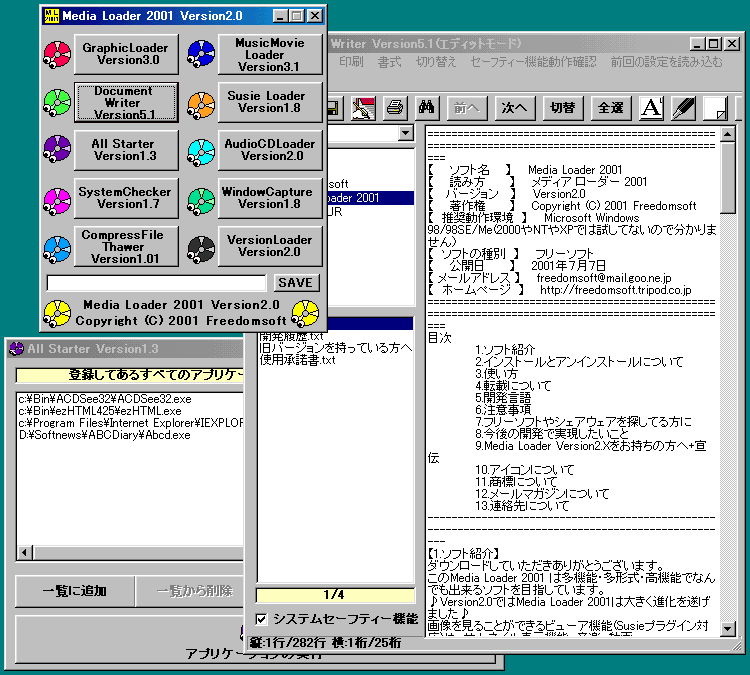Image resolution: width=750 pixels, height=675 pixels.
Task: Open the 印刷 menu
Action: pos(352,62)
